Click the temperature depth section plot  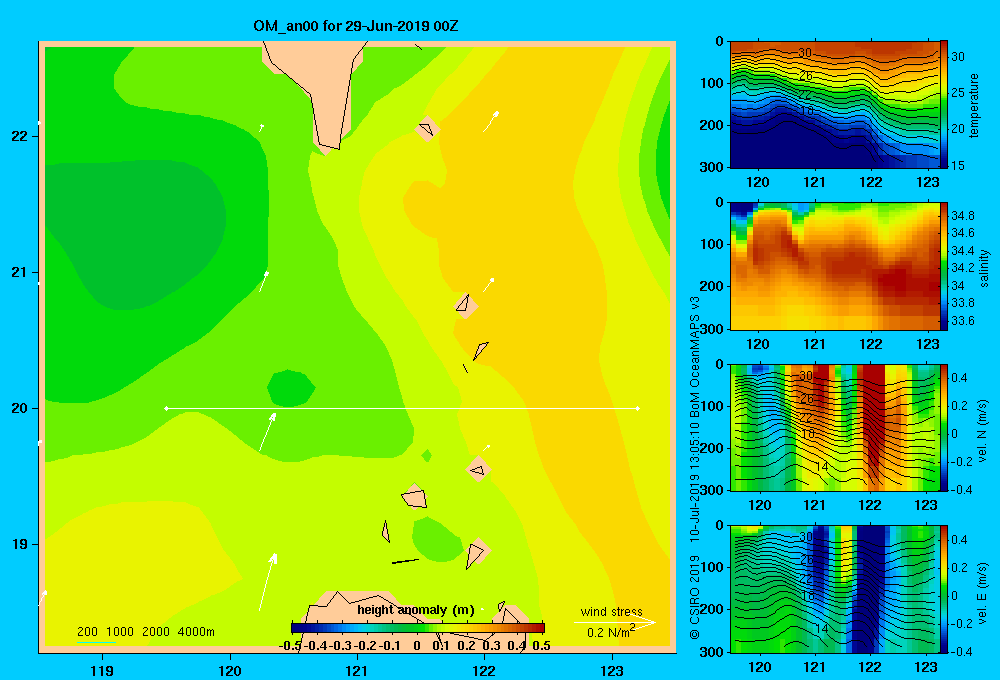pos(835,105)
